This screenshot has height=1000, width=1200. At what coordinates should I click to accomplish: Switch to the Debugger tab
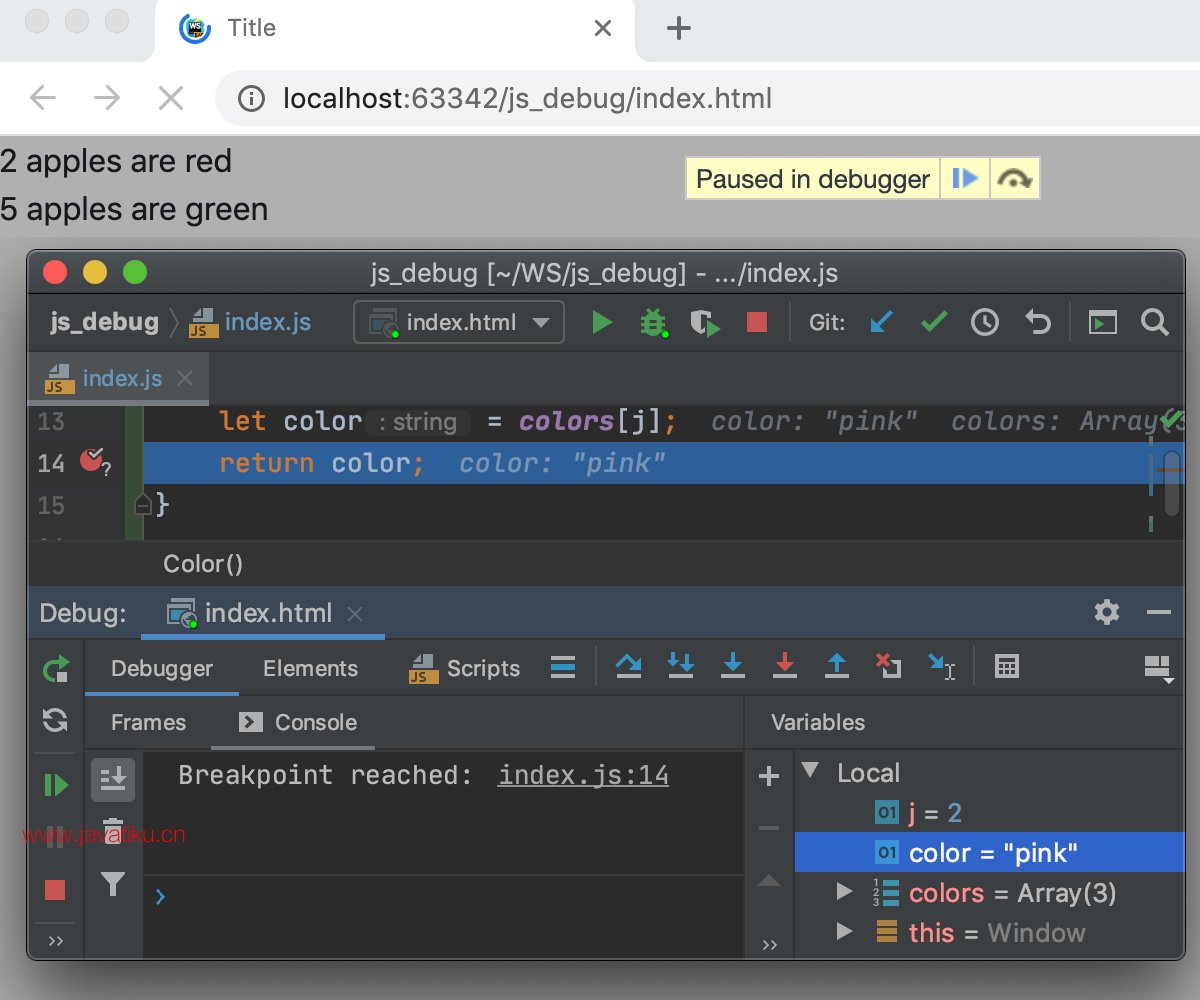[x=162, y=669]
